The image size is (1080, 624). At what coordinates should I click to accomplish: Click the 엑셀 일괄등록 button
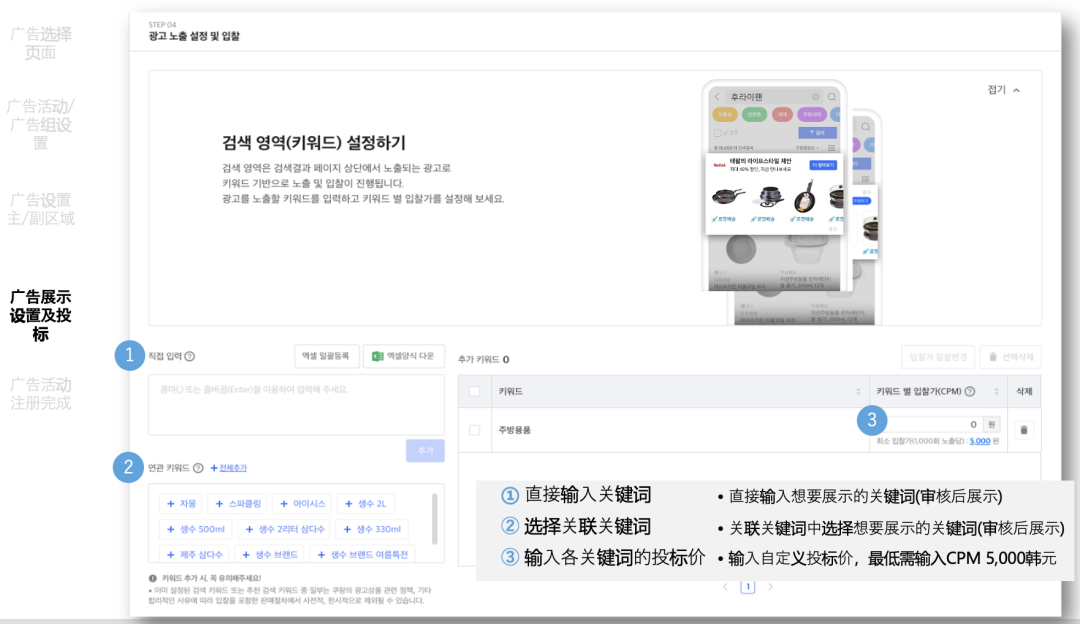click(x=326, y=356)
